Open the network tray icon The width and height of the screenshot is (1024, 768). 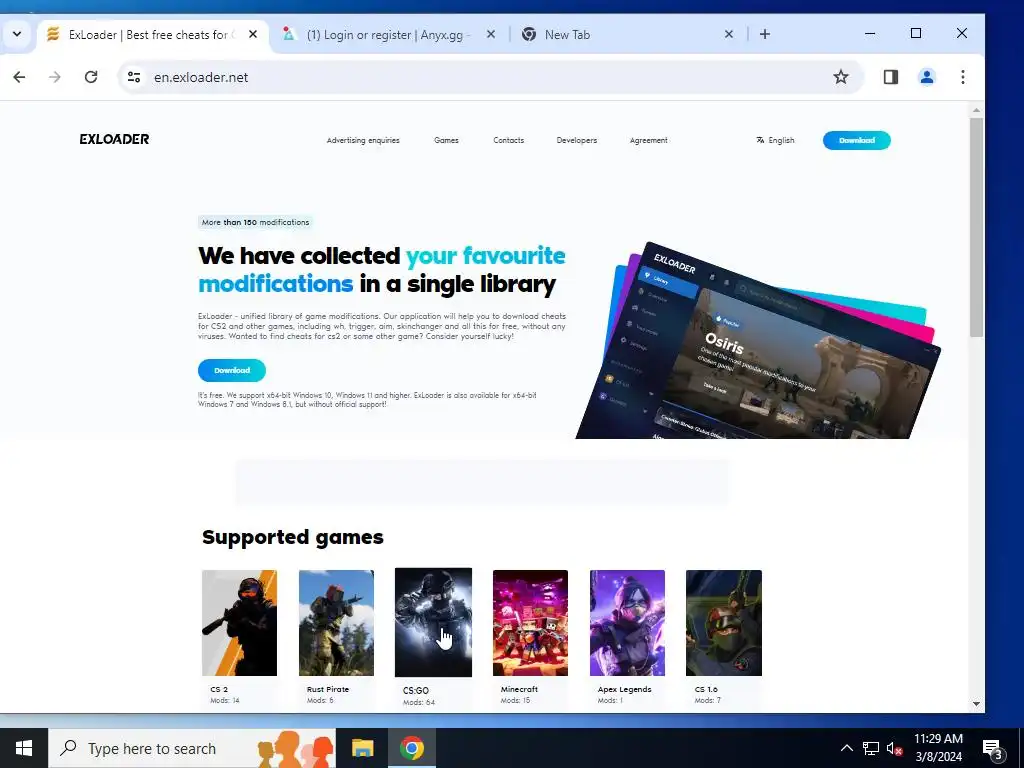pyautogui.click(x=871, y=748)
